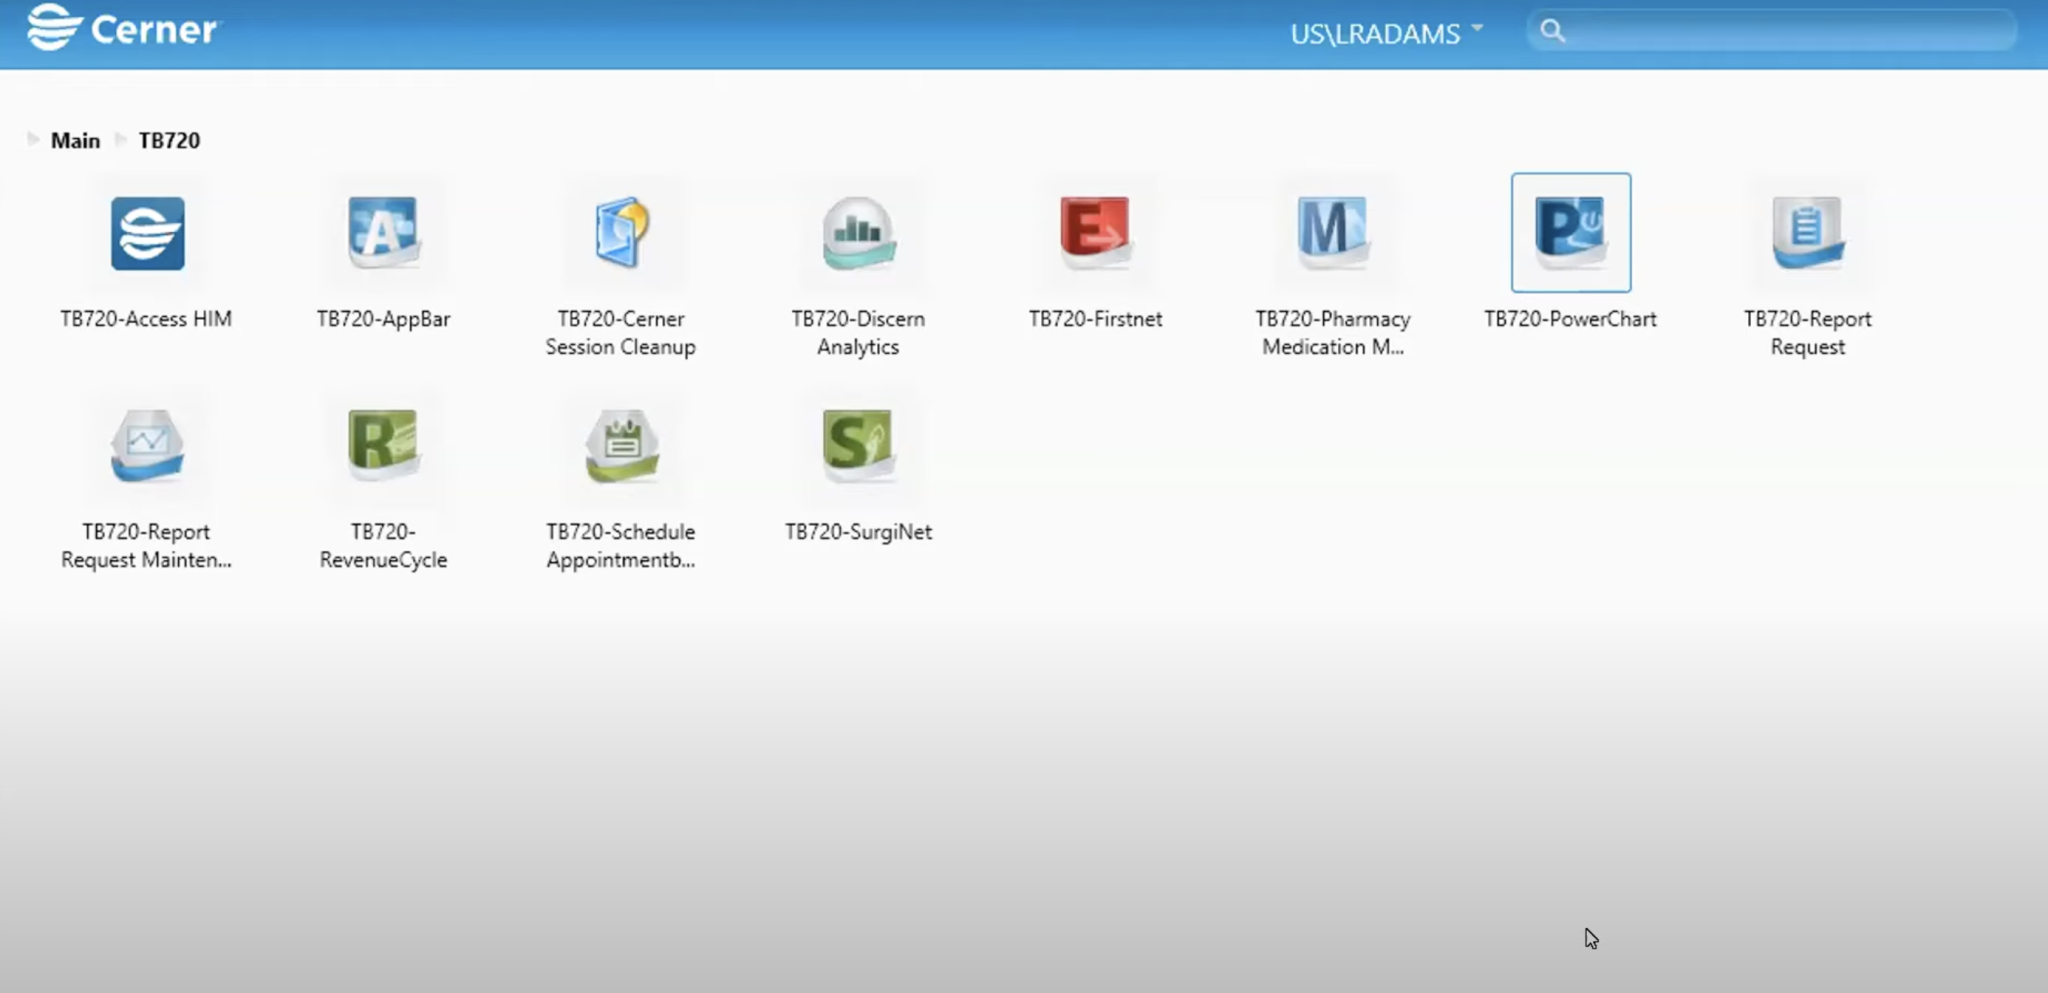Focus the search field in the header
2048x993 pixels.
pos(1771,31)
